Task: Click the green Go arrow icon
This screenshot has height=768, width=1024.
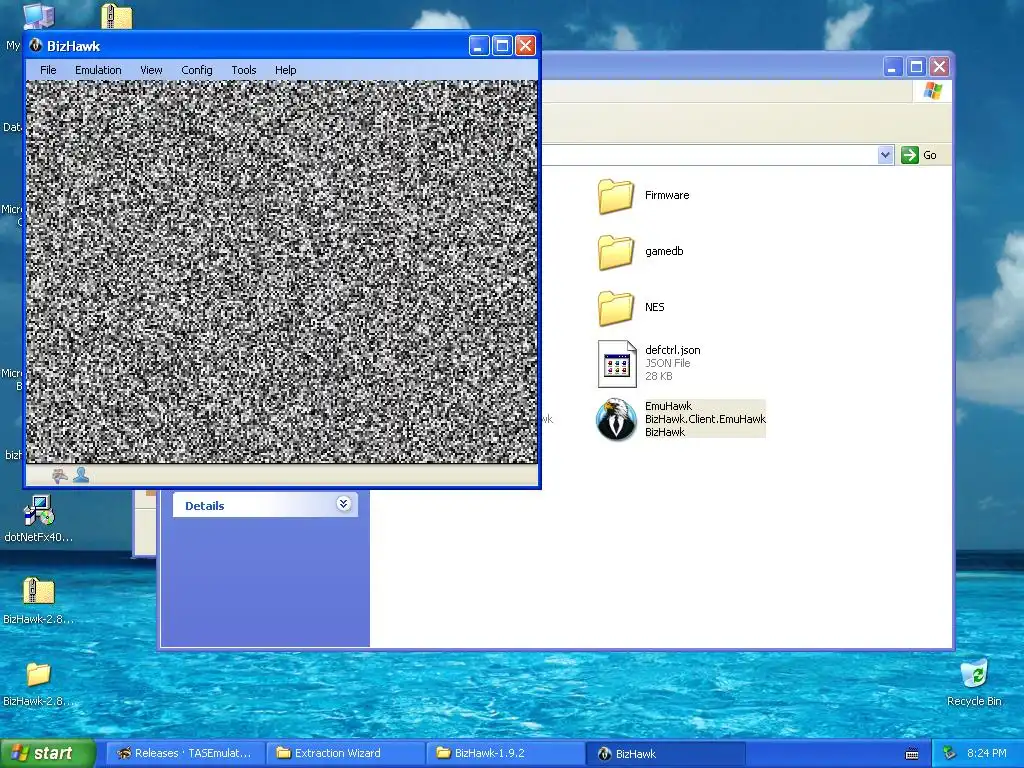Action: [x=910, y=155]
